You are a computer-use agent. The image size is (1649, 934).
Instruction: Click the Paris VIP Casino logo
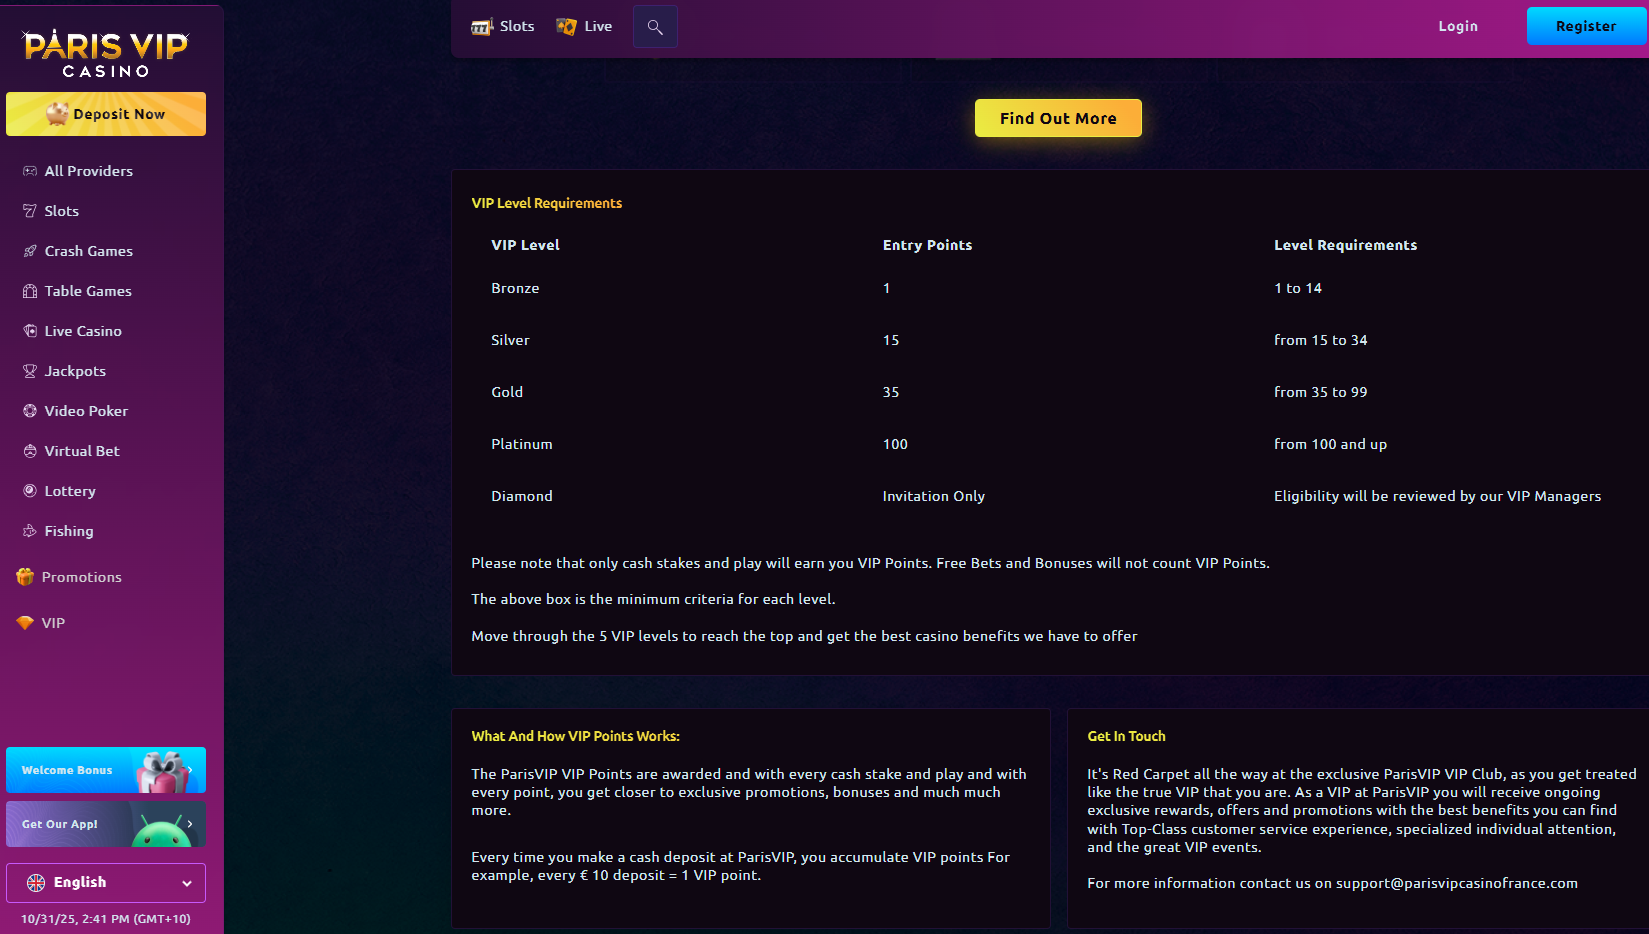click(106, 52)
